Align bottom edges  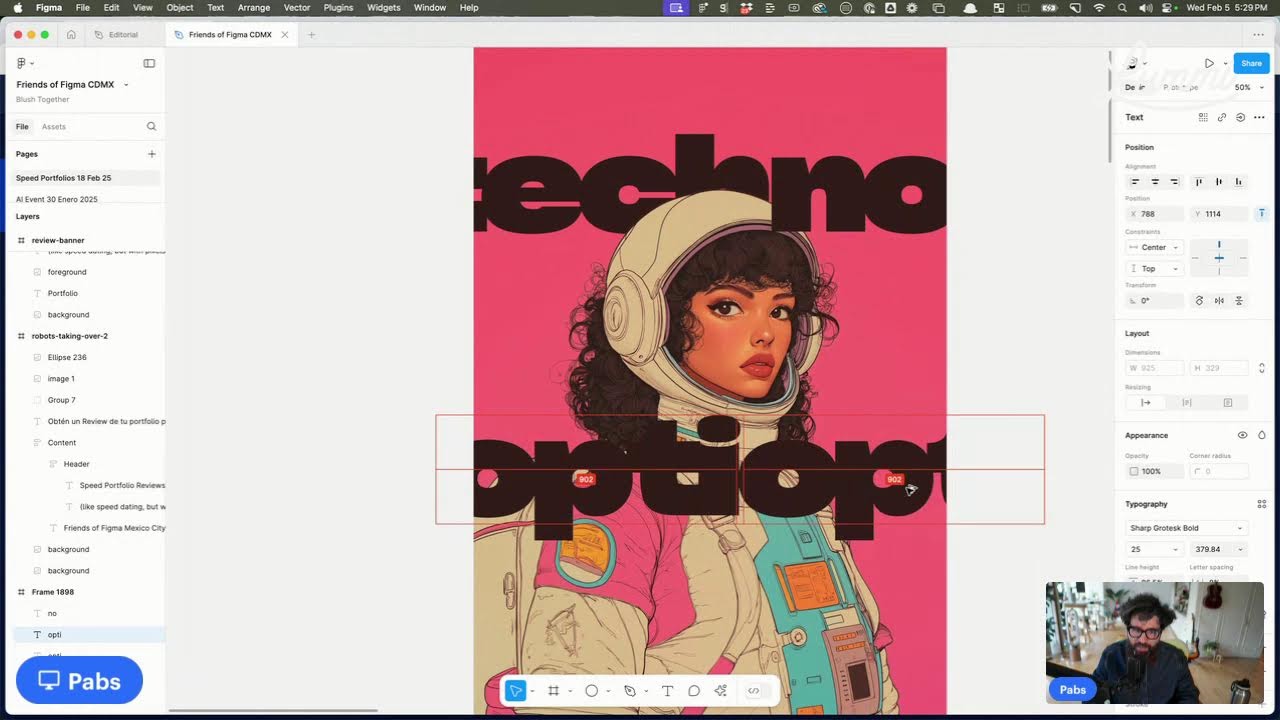[x=1238, y=182]
